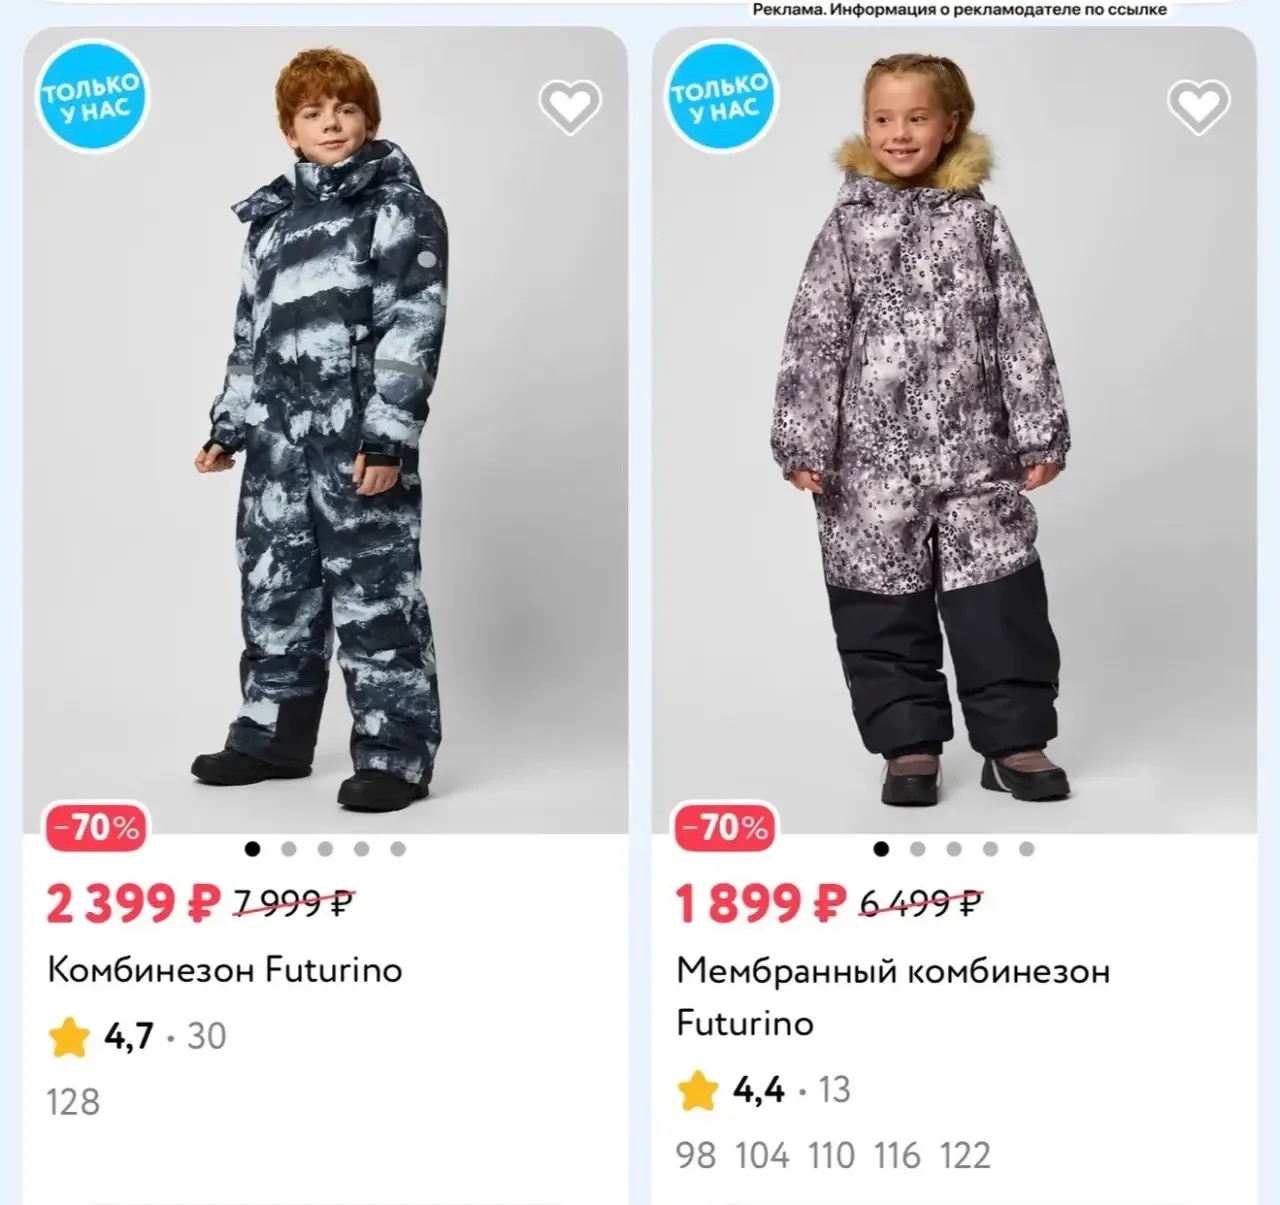Select third photo dot on right product
This screenshot has width=1280, height=1205.
pos(954,849)
